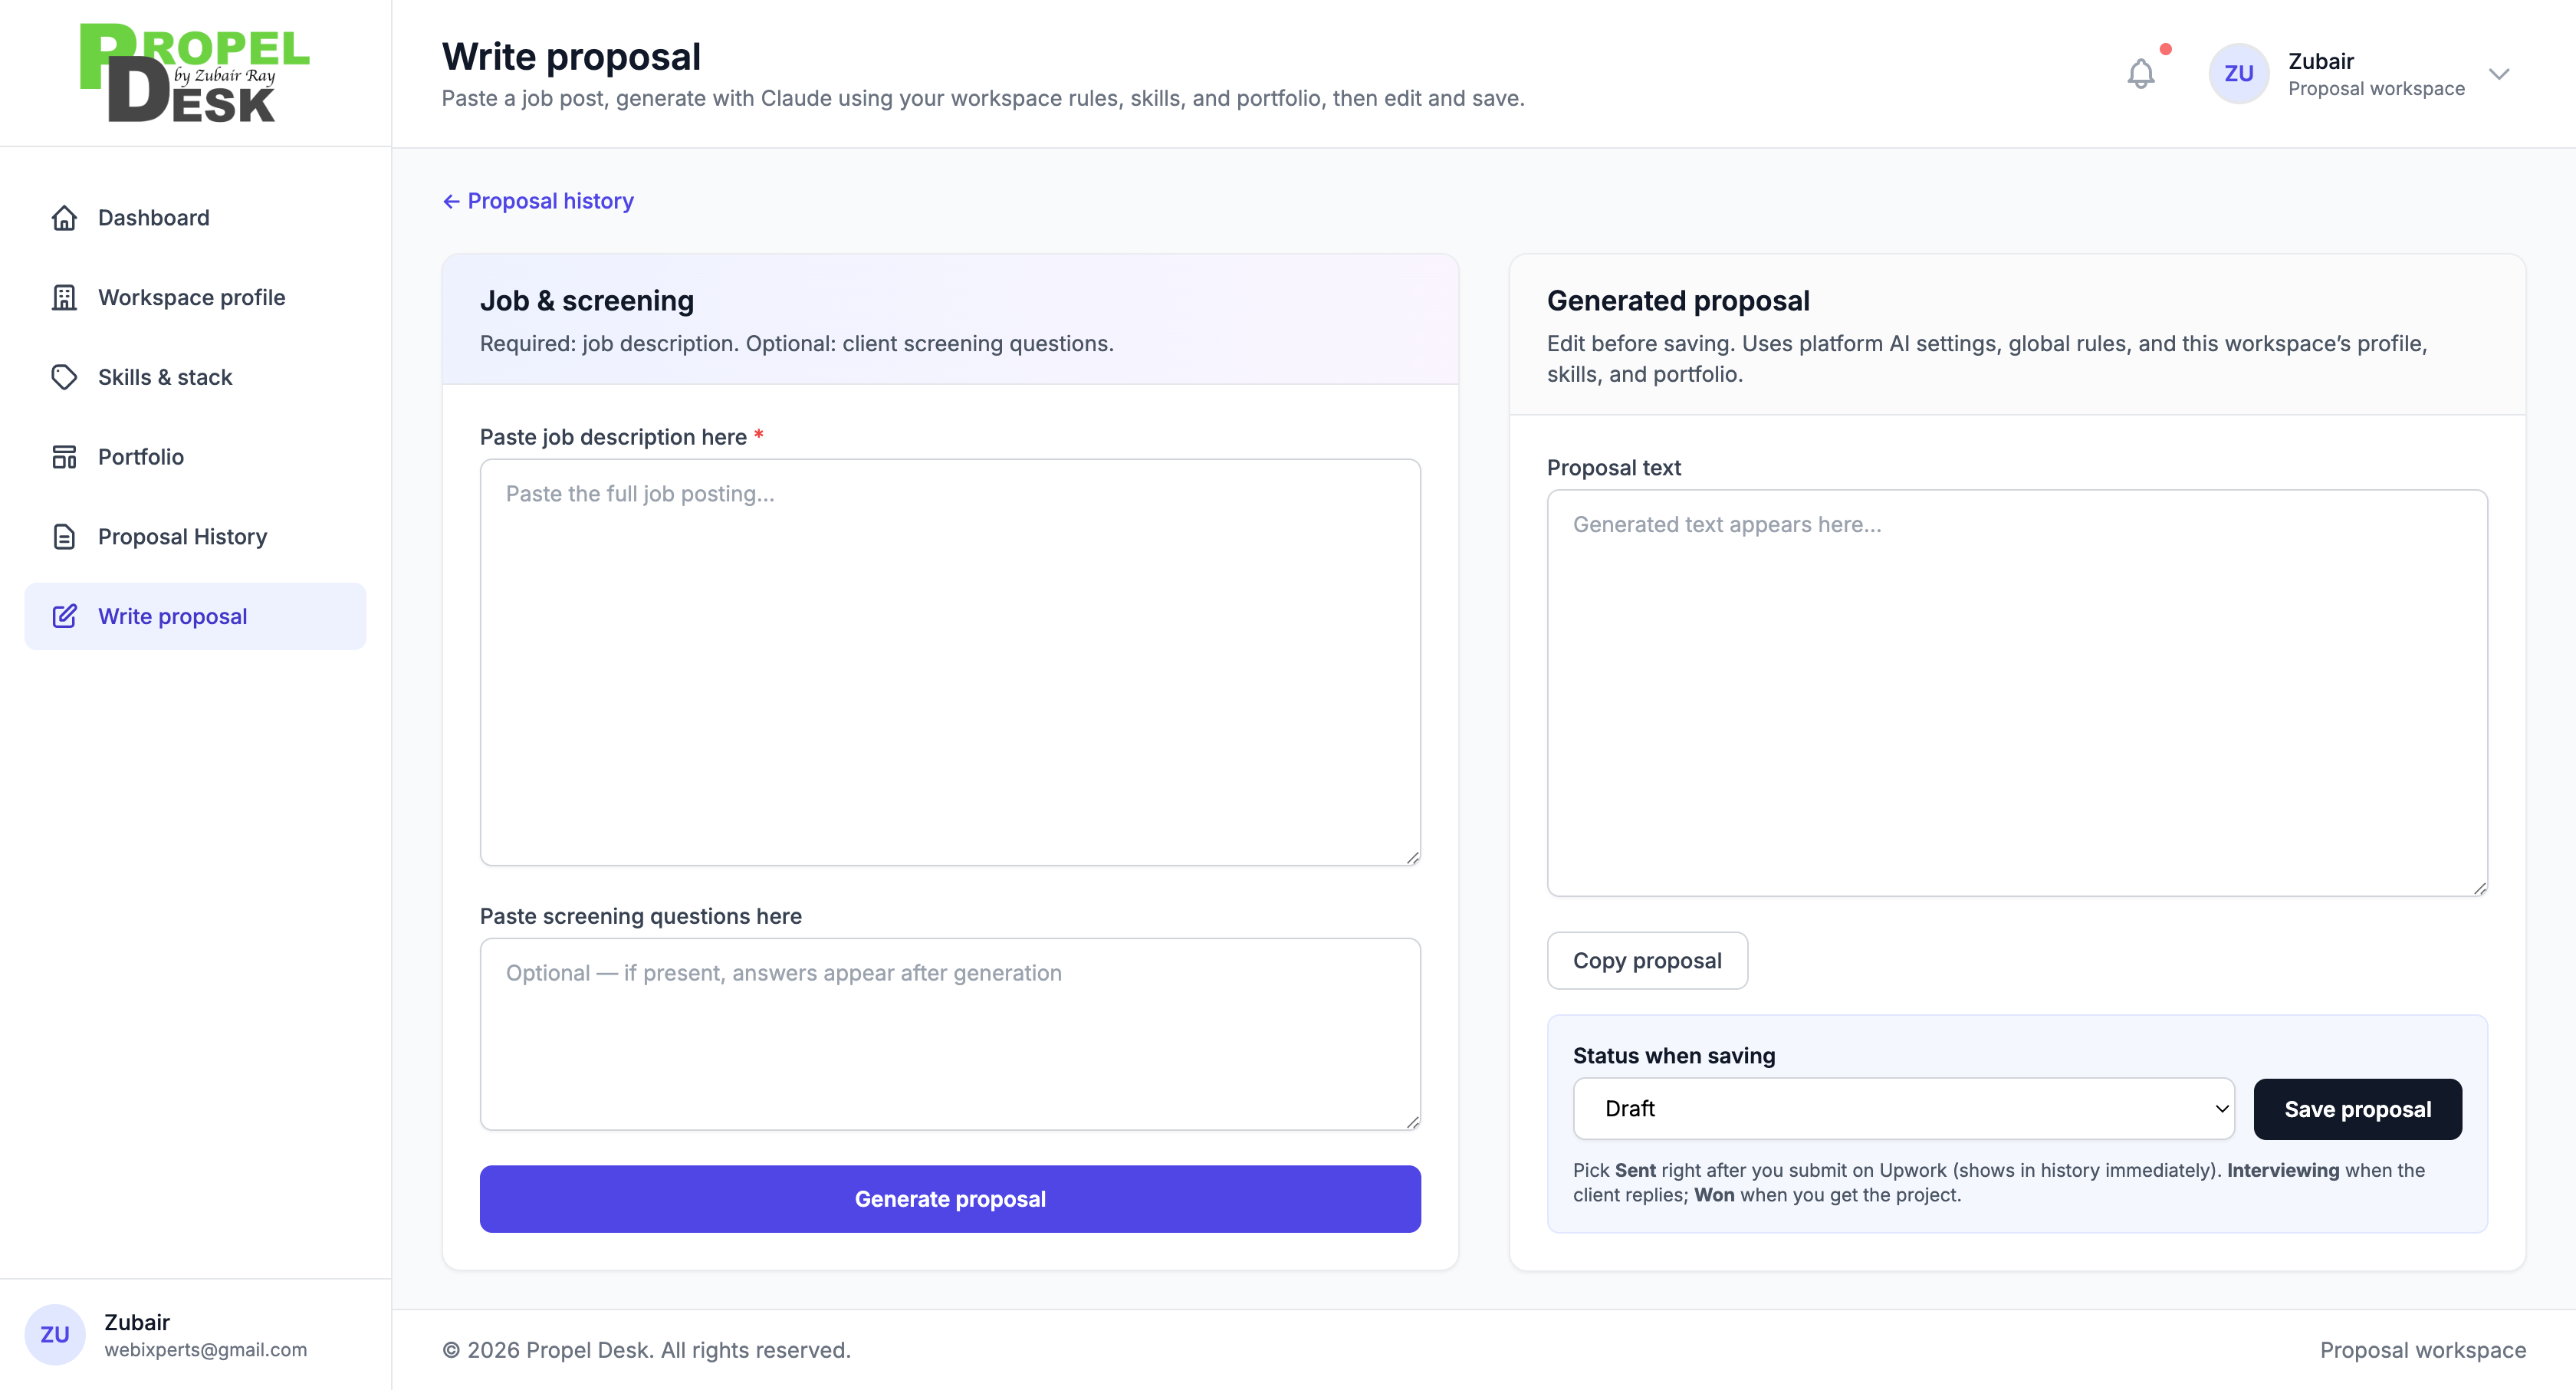Click the ZU avatar in the header
This screenshot has width=2576, height=1390.
(2239, 72)
